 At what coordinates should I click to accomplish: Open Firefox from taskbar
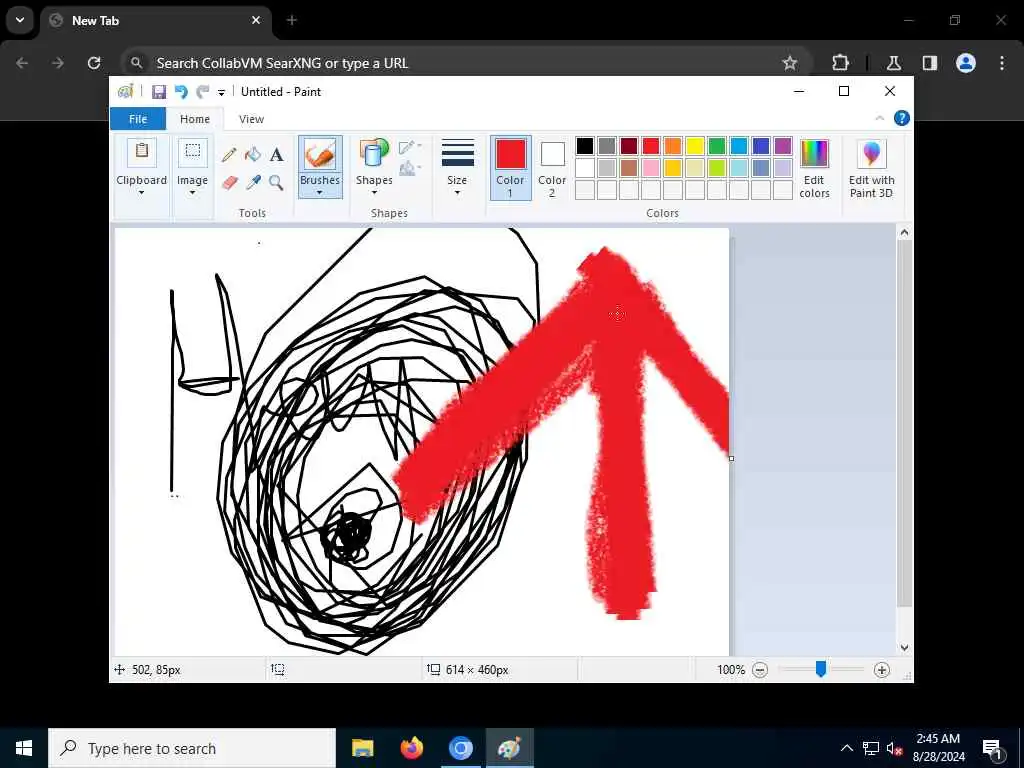tap(411, 748)
